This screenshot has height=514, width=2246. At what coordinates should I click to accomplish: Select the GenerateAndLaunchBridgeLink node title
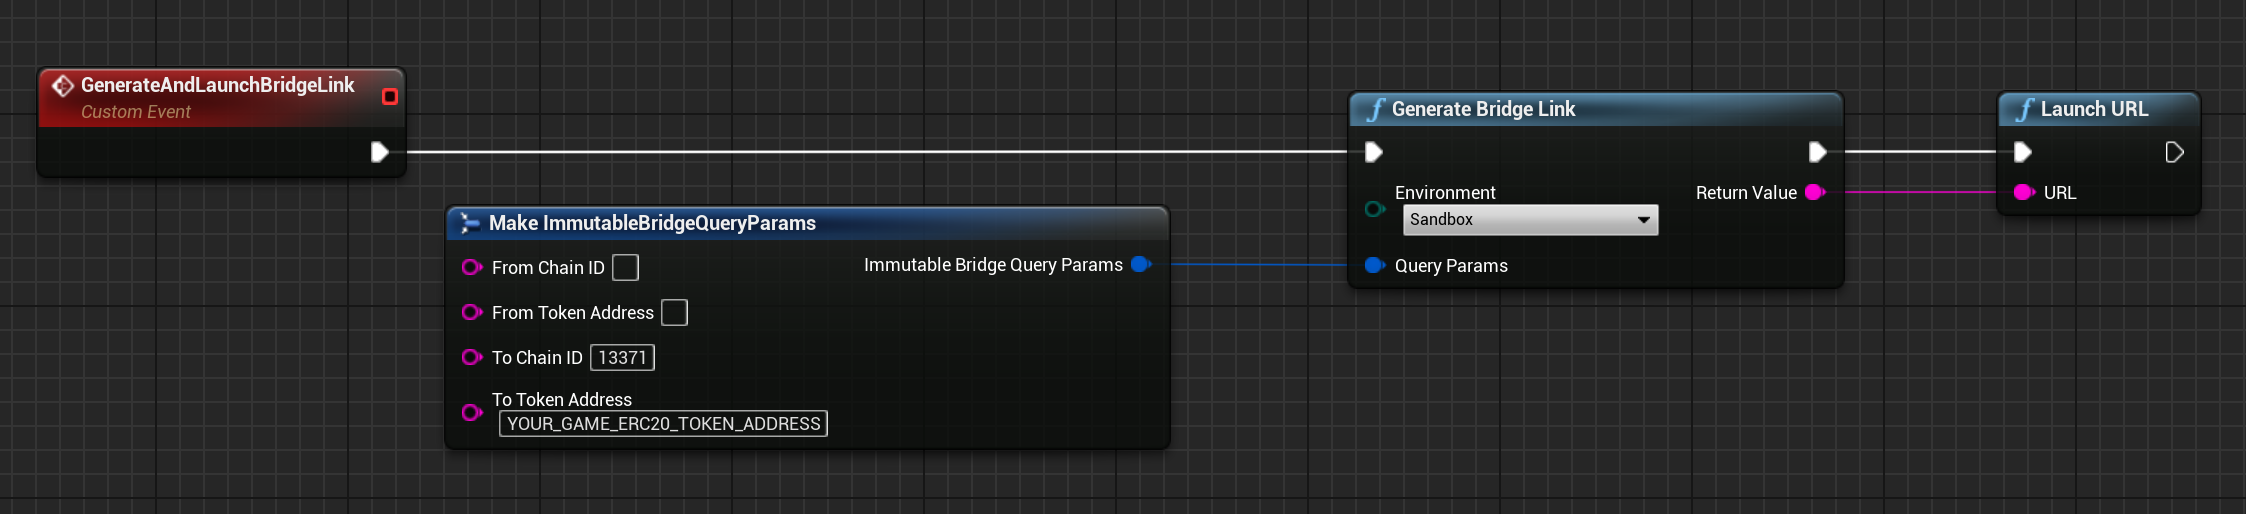217,85
